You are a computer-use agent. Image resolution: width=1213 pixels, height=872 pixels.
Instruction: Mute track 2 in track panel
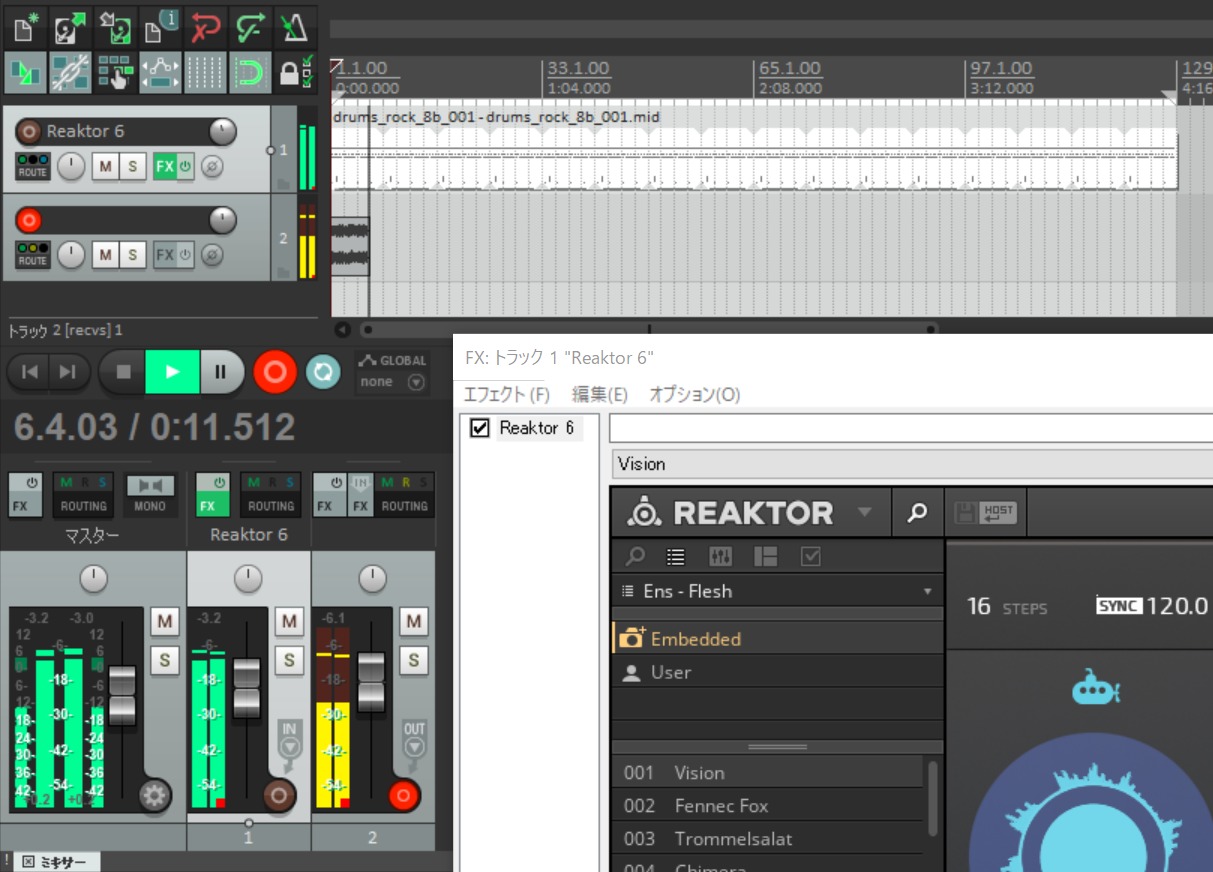click(105, 255)
